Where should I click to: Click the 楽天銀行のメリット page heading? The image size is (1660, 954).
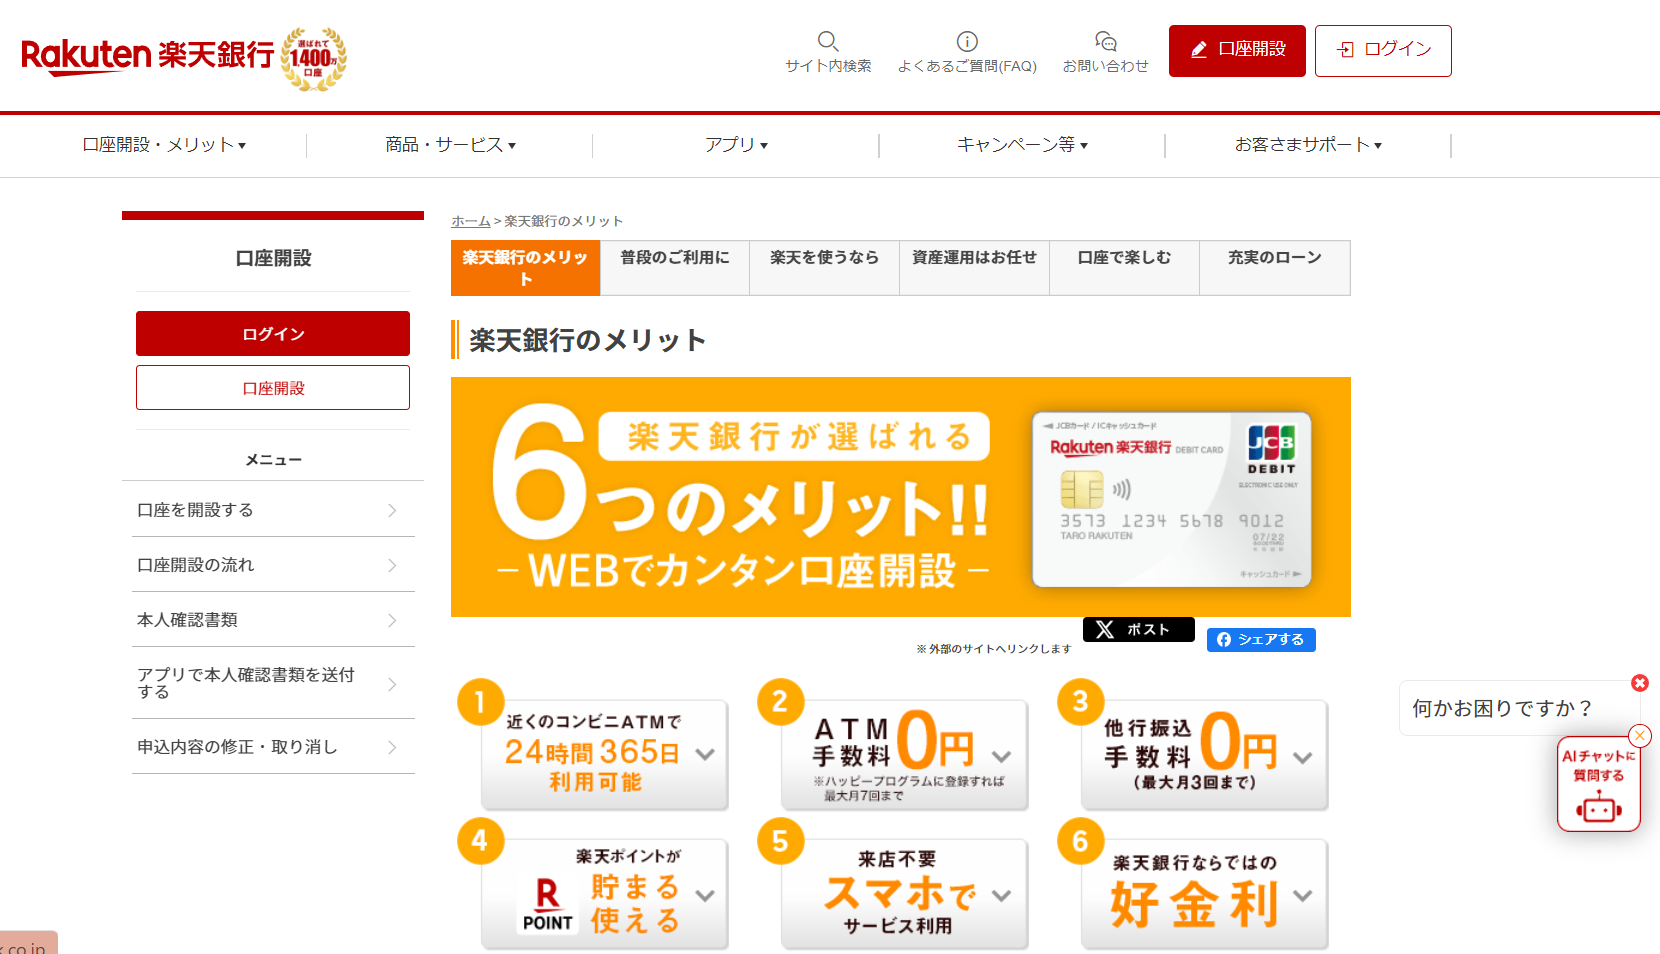pyautogui.click(x=588, y=340)
